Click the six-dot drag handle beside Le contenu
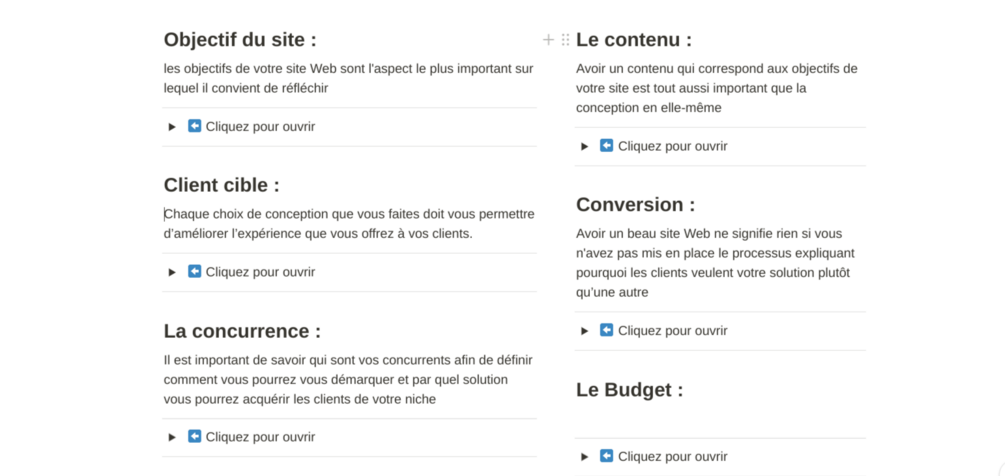 pos(565,40)
